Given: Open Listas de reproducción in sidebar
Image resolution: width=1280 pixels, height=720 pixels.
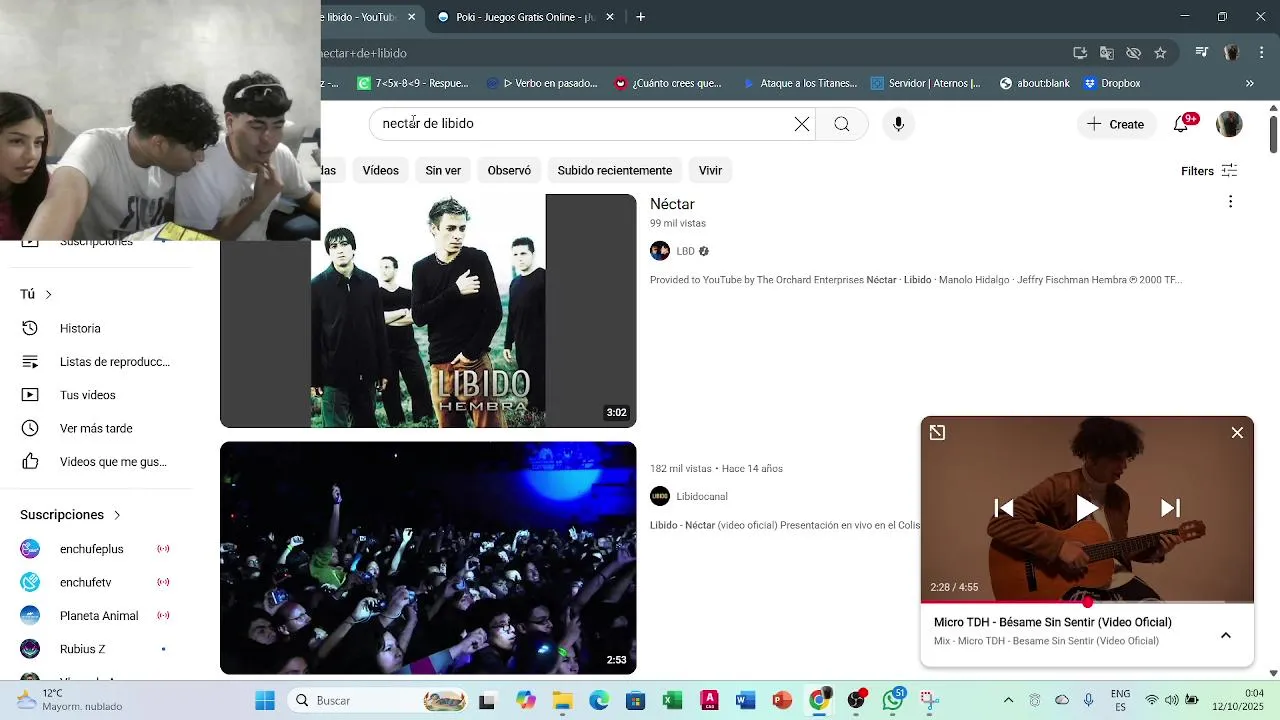Looking at the screenshot, I should 96,362.
